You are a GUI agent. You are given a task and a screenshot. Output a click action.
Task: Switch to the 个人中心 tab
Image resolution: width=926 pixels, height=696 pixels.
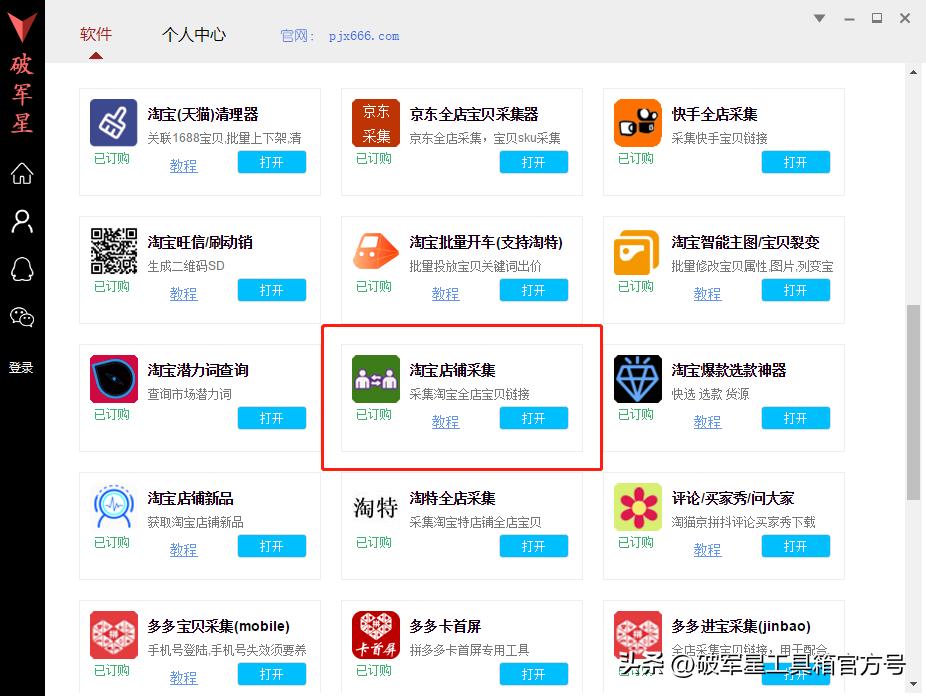(x=194, y=34)
